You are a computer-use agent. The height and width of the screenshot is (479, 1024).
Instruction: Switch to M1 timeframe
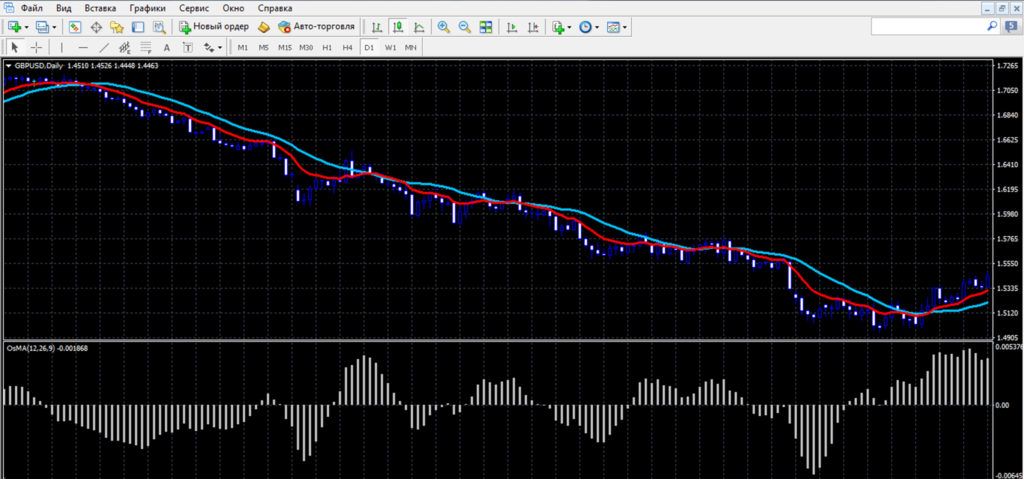[242, 48]
